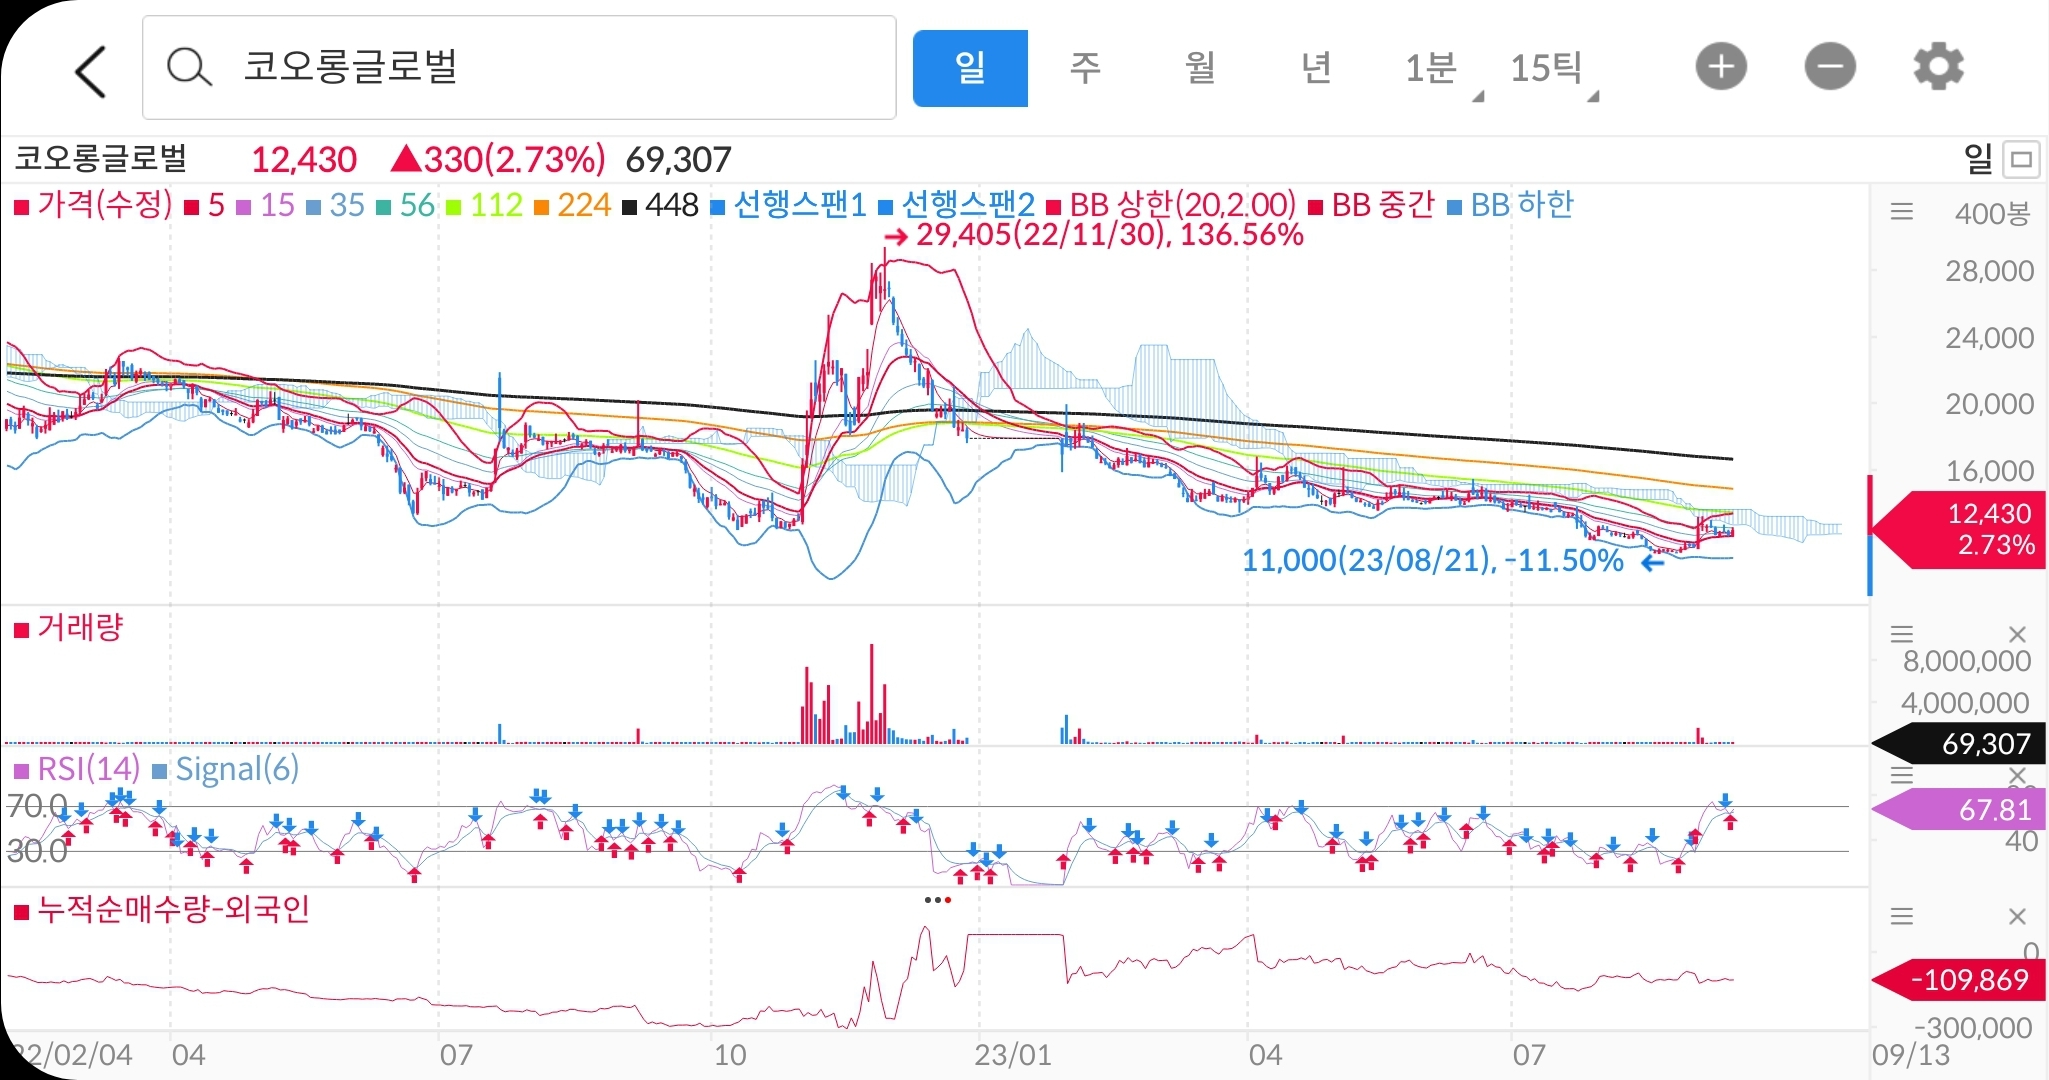Click the 8,000,000 volume axis label
The height and width of the screenshot is (1080, 2049).
coord(1967,661)
